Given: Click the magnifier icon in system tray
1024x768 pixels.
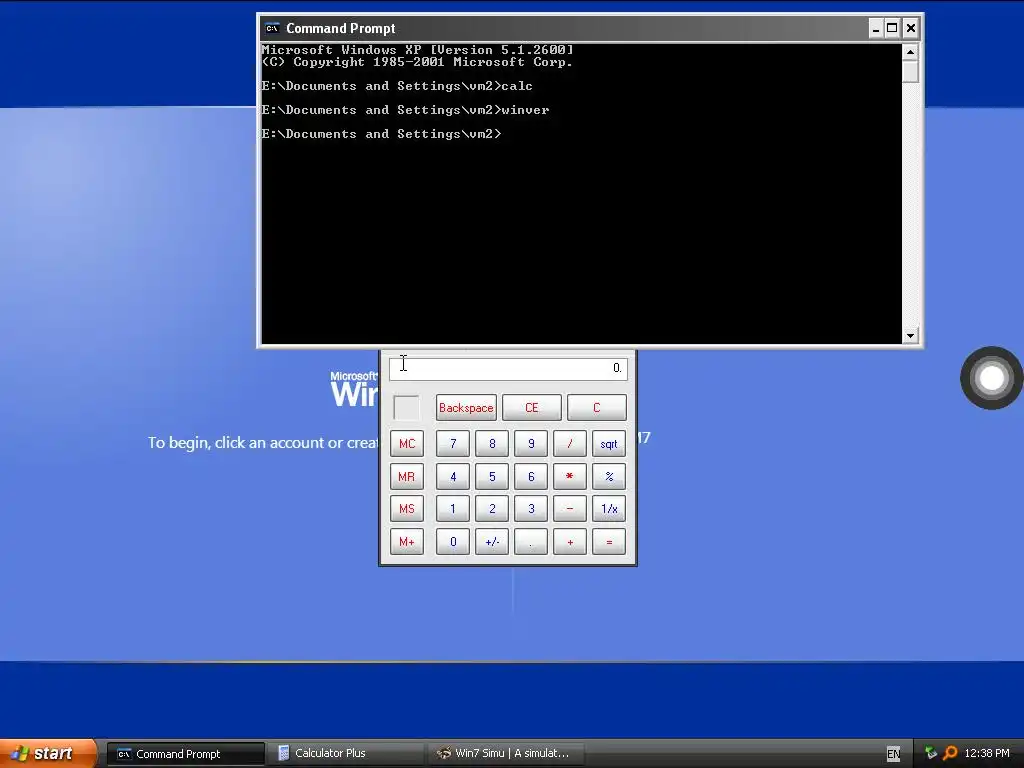Looking at the screenshot, I should pos(950,754).
